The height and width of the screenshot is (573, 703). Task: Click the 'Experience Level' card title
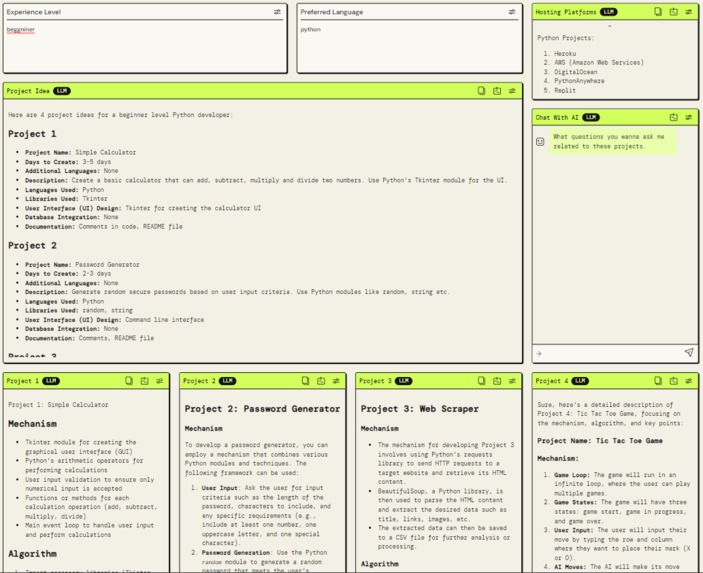pyautogui.click(x=34, y=12)
